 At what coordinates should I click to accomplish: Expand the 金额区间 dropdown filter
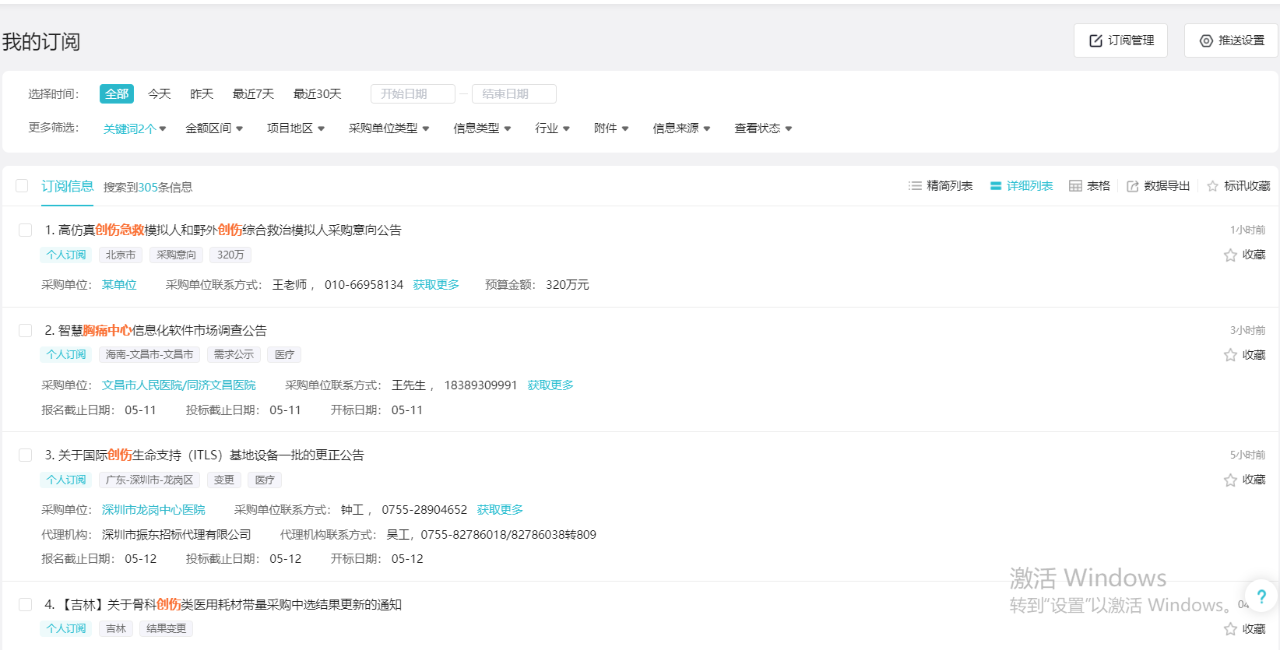[214, 128]
